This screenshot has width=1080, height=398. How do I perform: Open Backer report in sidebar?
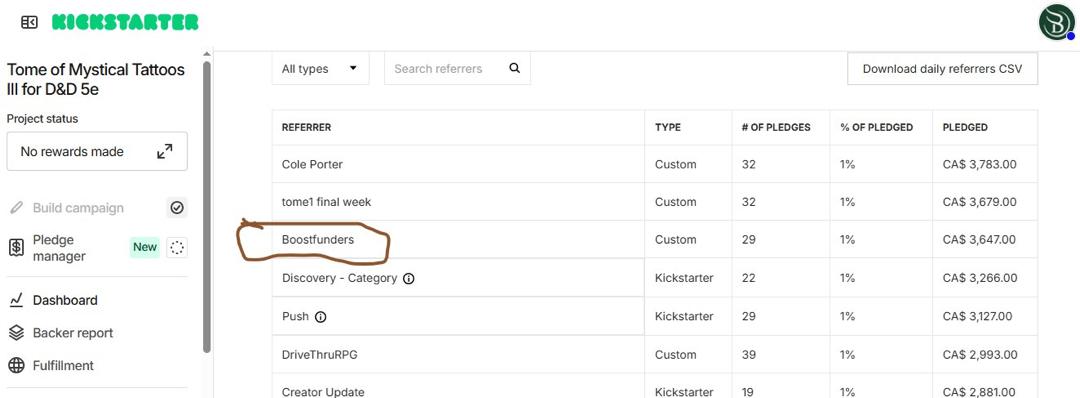(73, 333)
